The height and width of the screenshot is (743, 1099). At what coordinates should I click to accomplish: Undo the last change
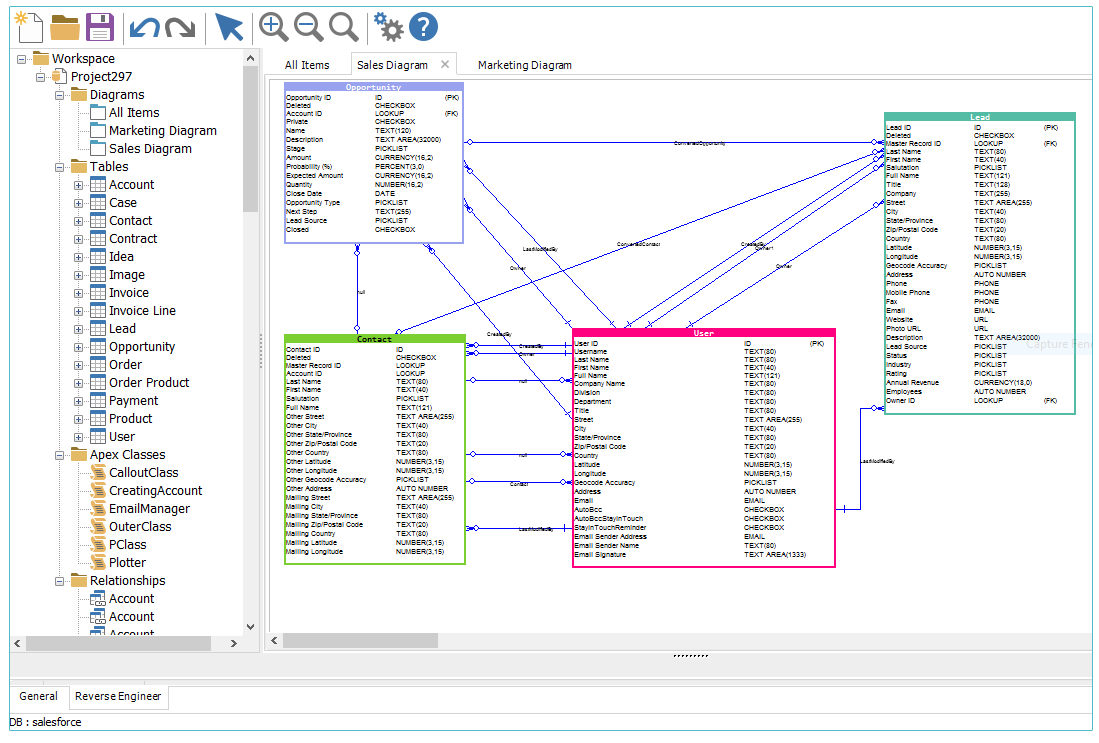click(x=143, y=27)
